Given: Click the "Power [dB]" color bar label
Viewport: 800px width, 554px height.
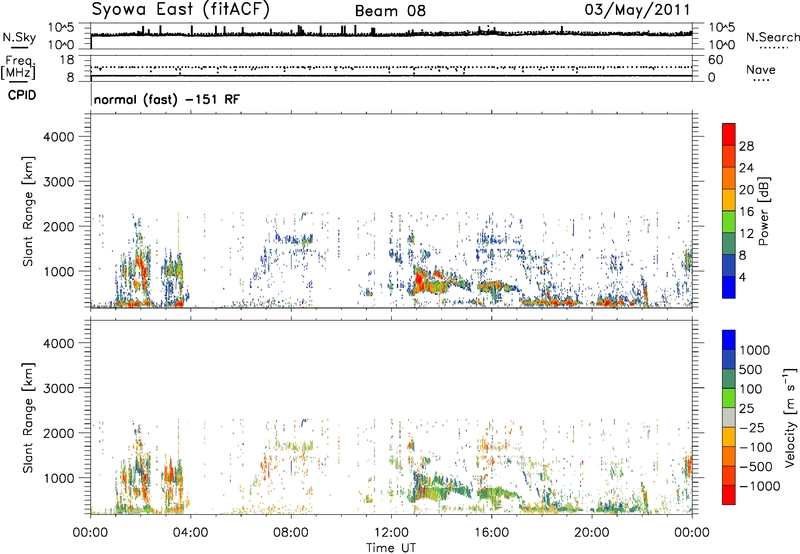Looking at the screenshot, I should pos(763,211).
